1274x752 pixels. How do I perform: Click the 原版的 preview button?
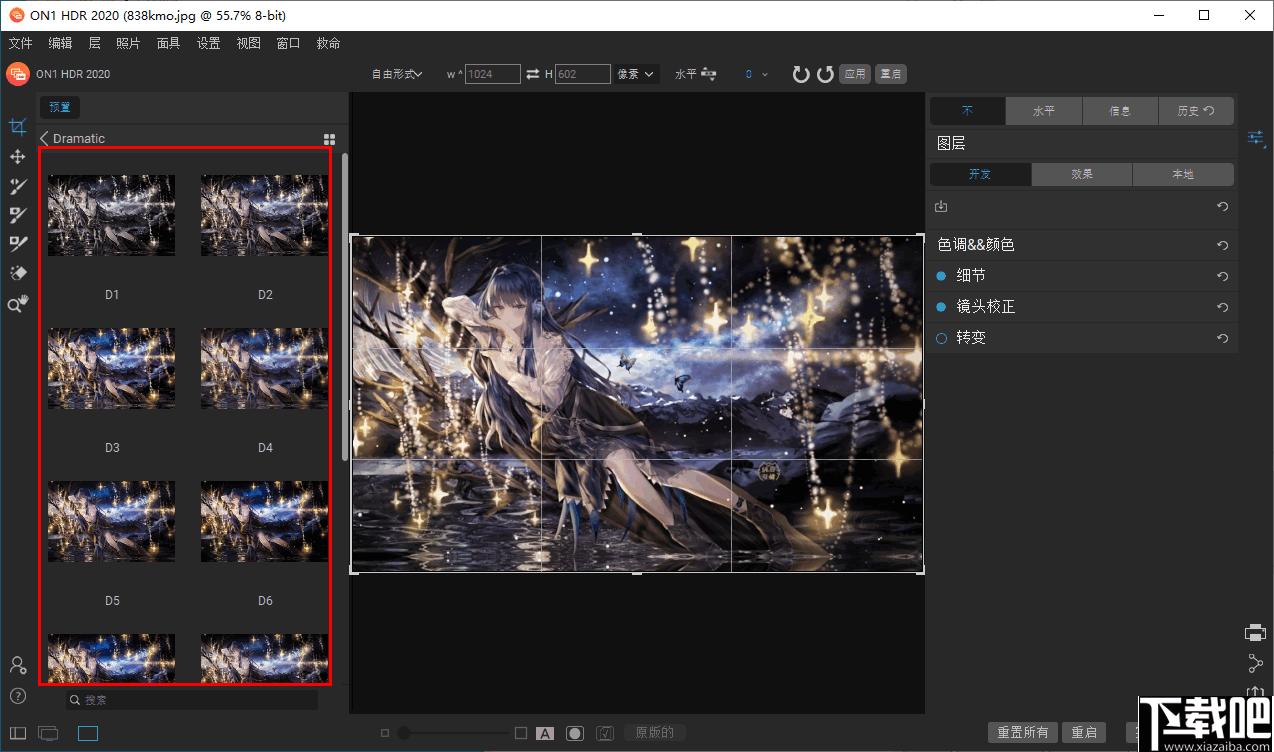(x=655, y=733)
